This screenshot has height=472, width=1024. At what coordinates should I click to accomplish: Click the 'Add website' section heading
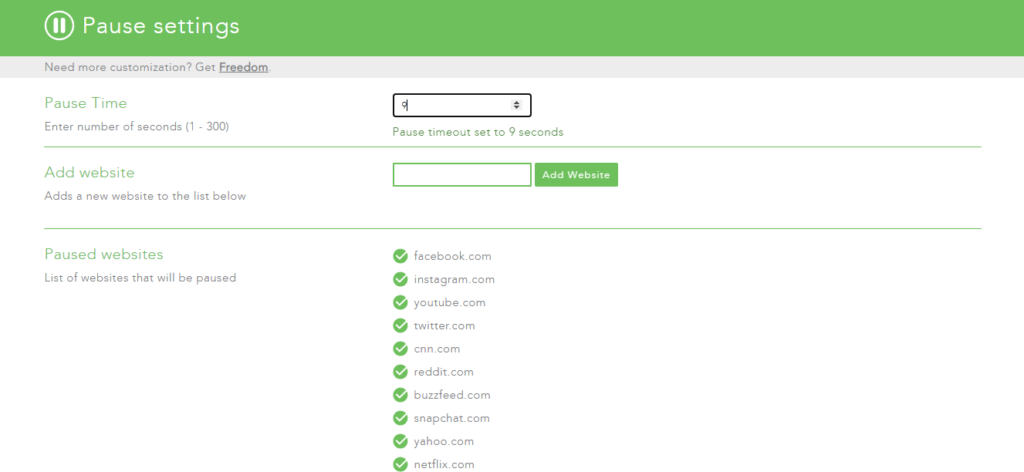(x=89, y=172)
